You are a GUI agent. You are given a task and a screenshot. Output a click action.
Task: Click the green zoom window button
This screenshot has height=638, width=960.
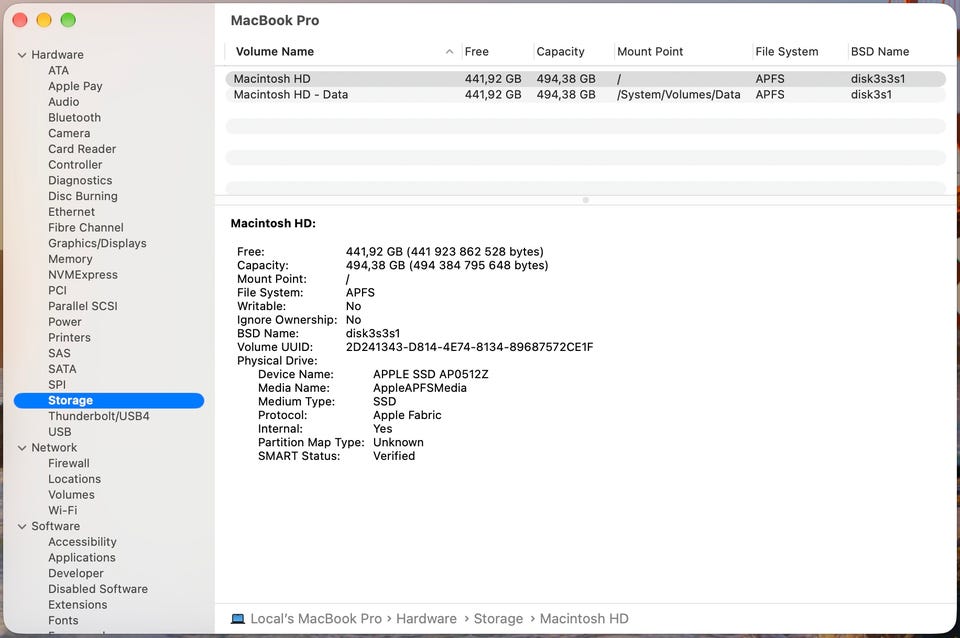click(x=68, y=20)
